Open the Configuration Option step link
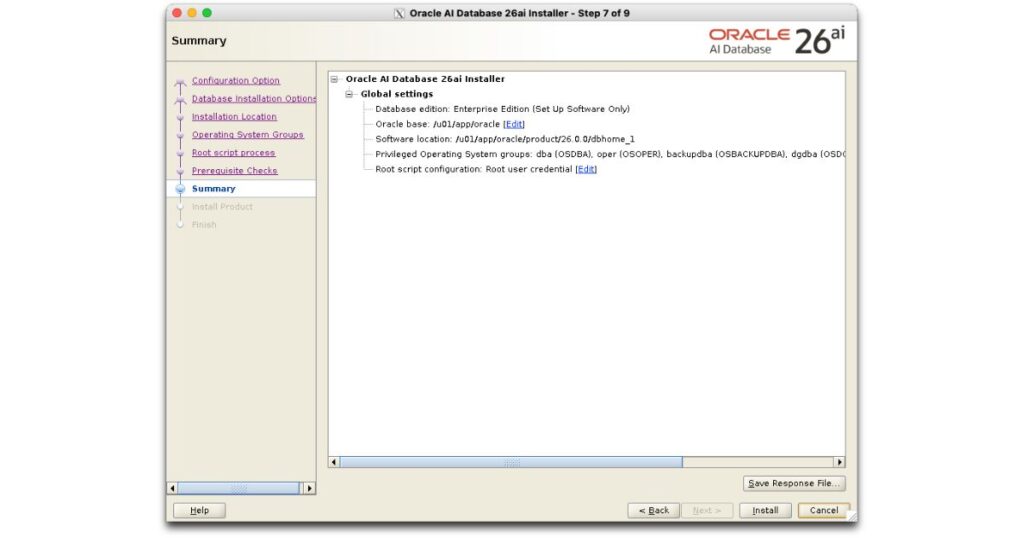 coord(236,80)
